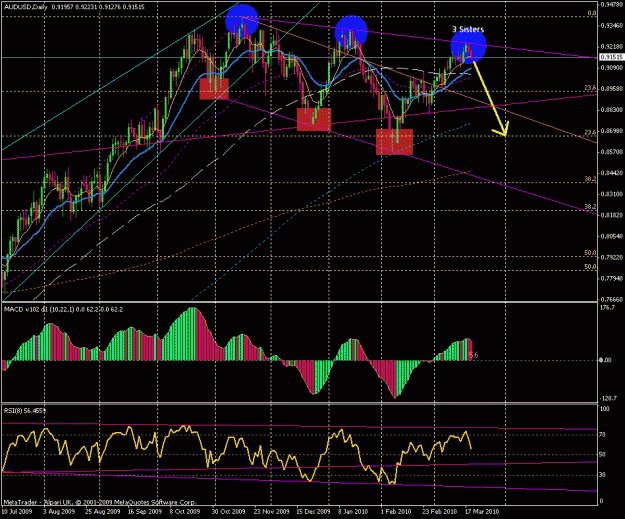This screenshot has width=625, height=519.
Task: Click the 0.79220 price axis value
Action: pos(612,258)
